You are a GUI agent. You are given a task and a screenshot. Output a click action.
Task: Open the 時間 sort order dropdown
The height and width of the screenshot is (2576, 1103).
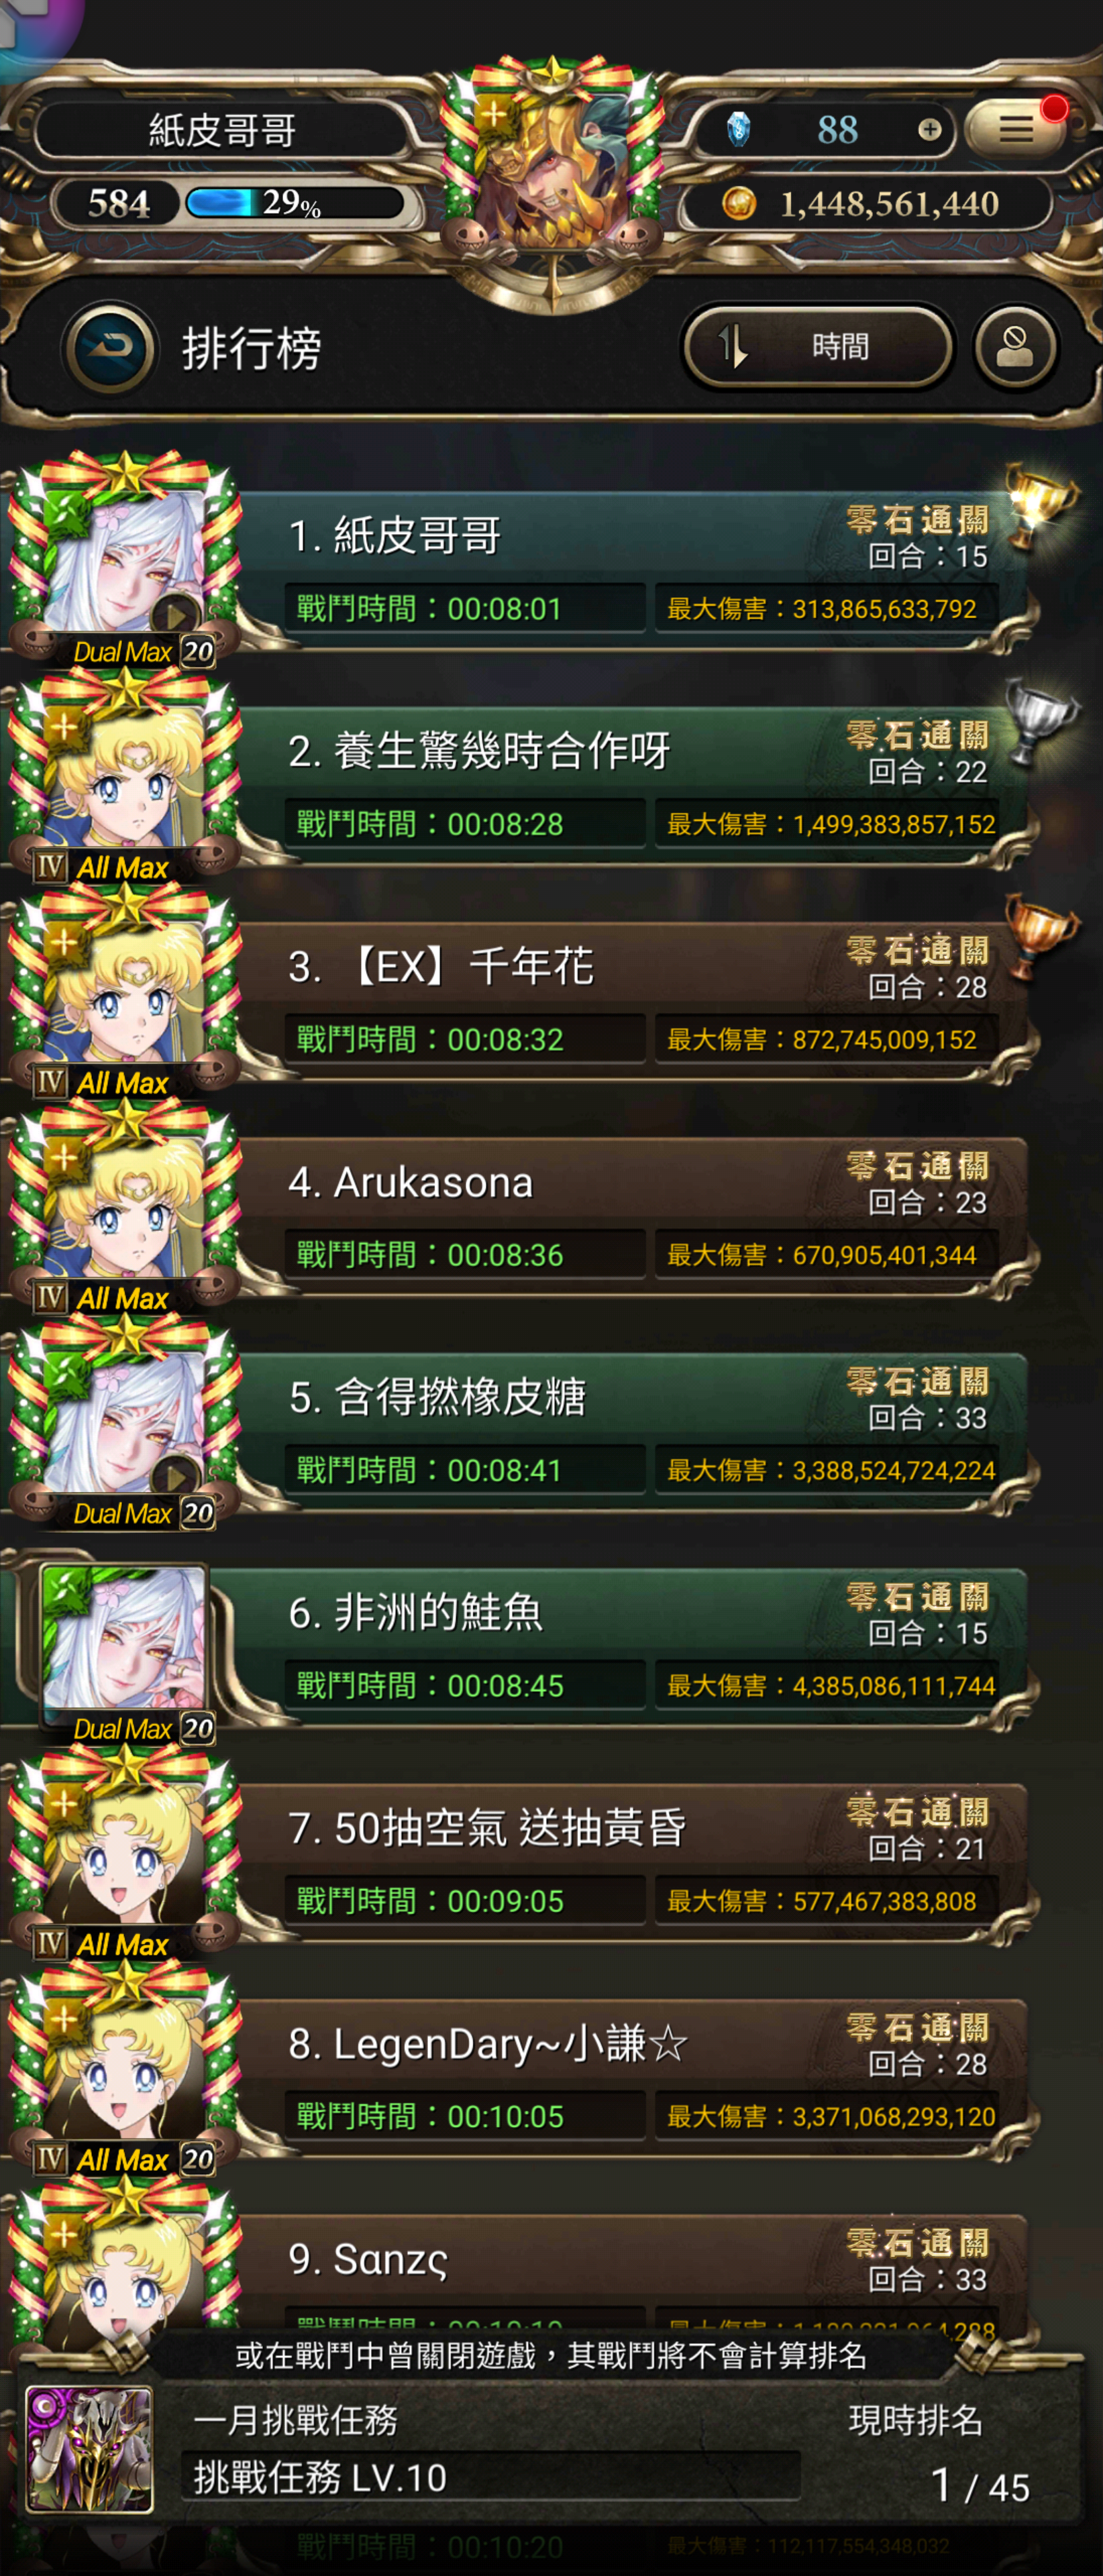(x=817, y=347)
